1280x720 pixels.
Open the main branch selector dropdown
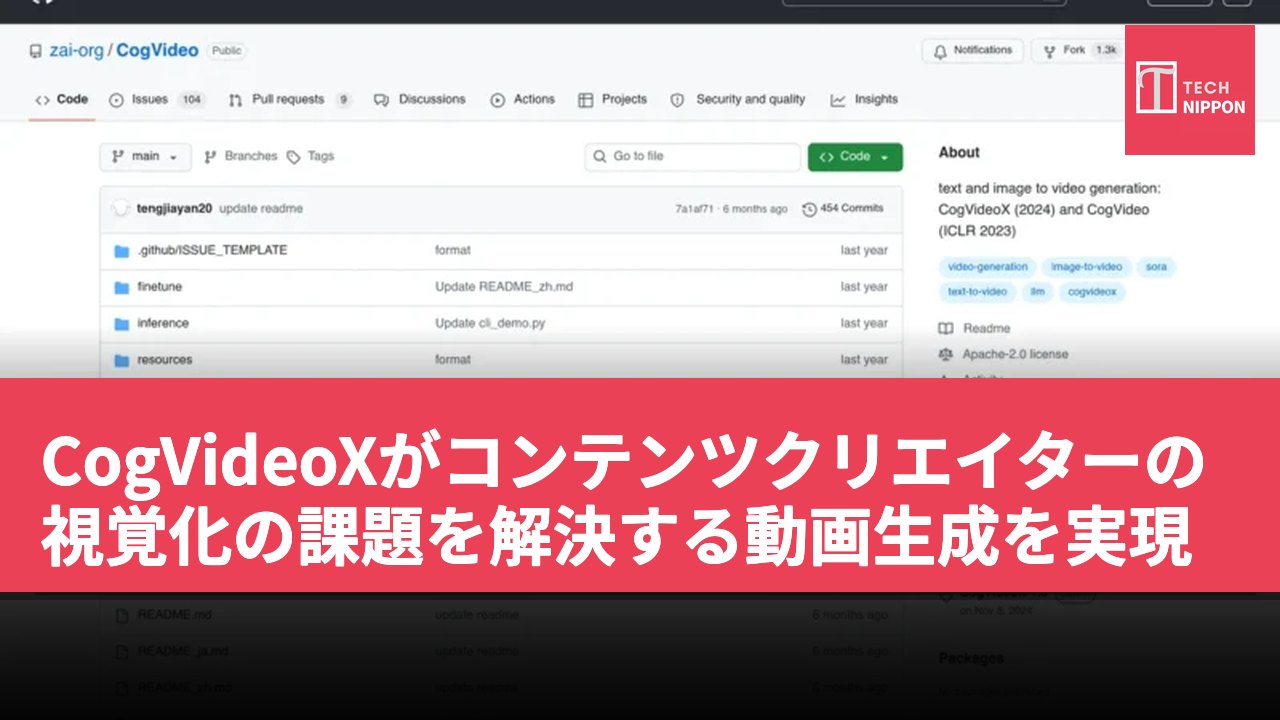145,157
